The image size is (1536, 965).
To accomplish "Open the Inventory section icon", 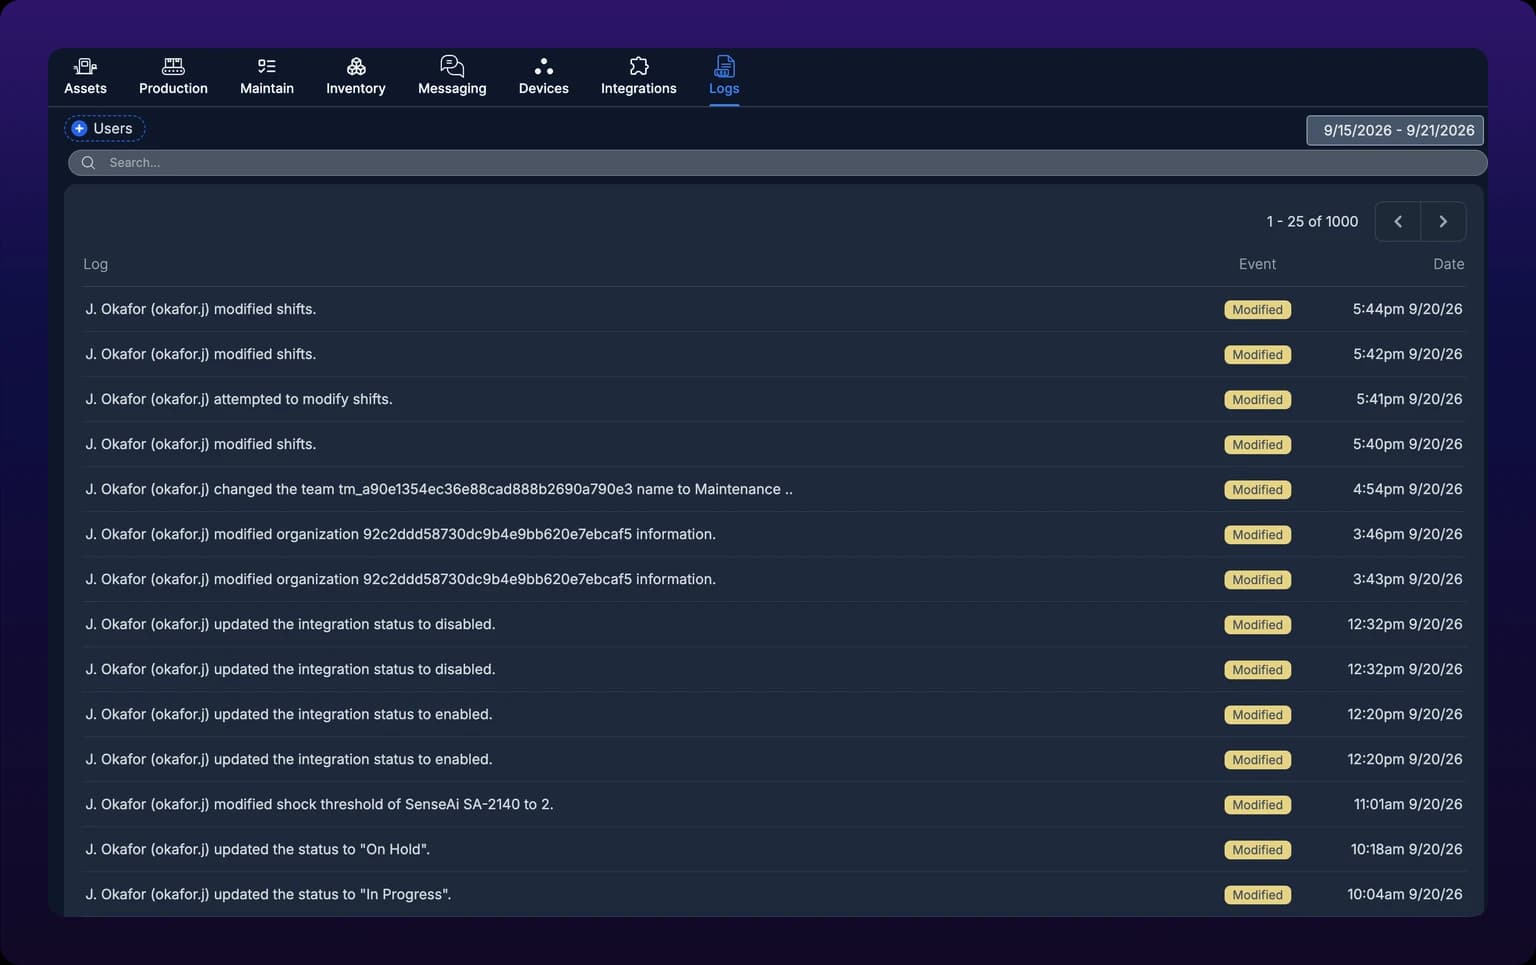I will coord(356,66).
